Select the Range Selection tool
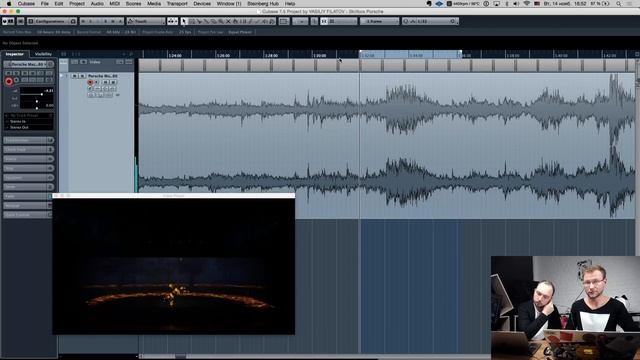640x360 pixels. click(191, 21)
